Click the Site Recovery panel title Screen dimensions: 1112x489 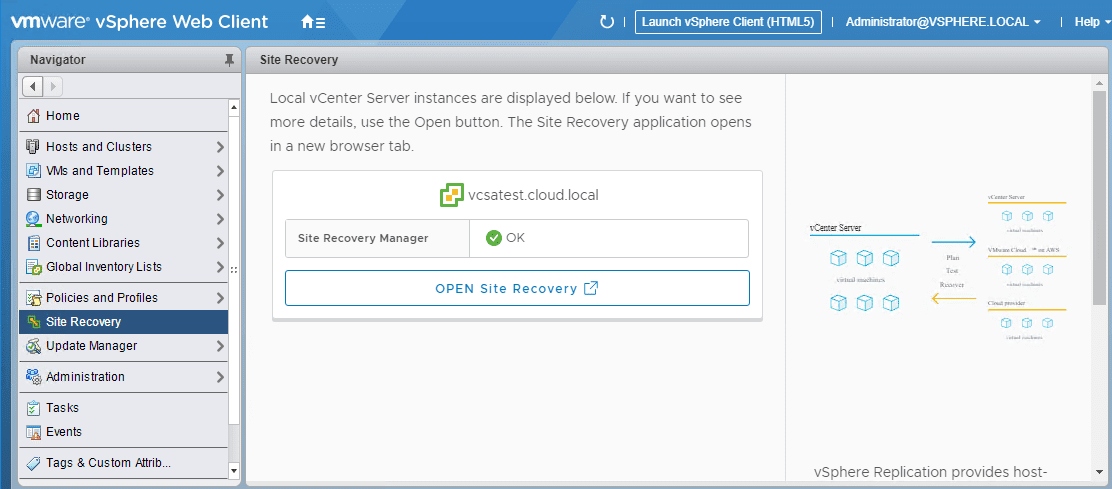(299, 60)
